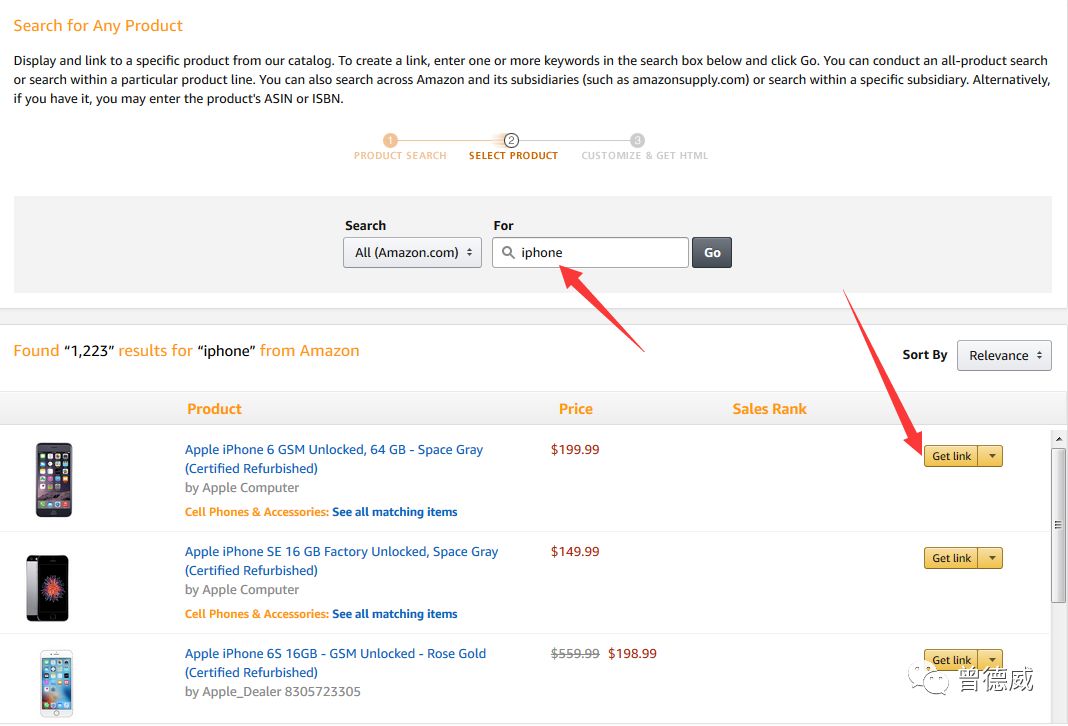This screenshot has height=726, width=1068.
Task: Expand arrow beside Get link for iPhone SE
Action: click(x=991, y=558)
